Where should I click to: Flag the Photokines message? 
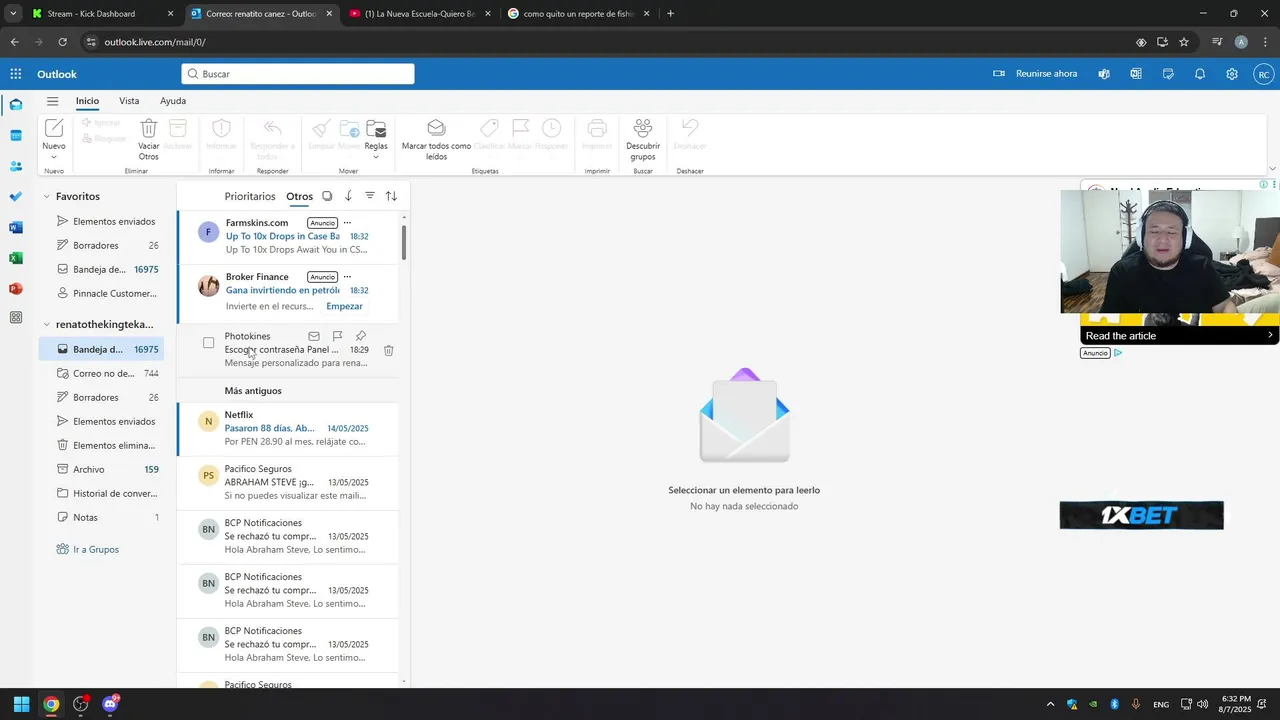337,336
